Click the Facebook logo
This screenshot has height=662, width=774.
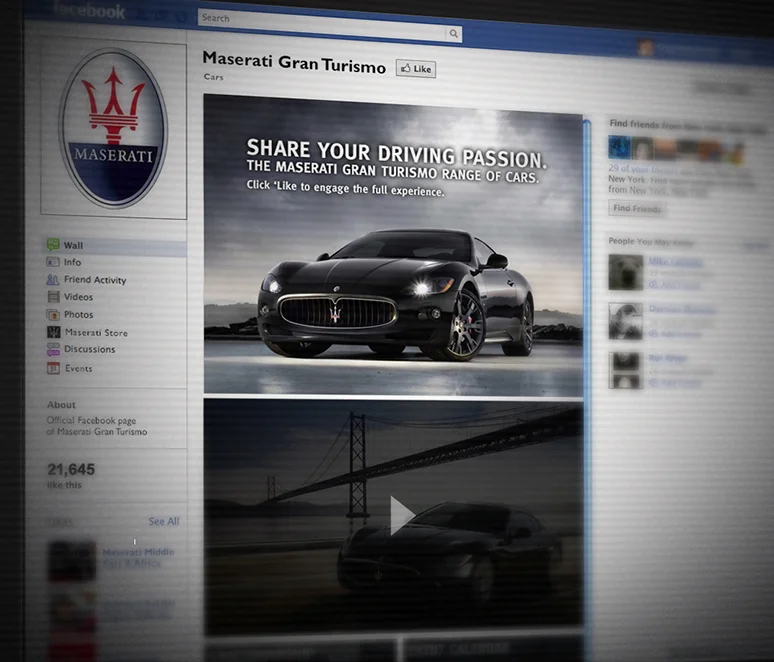point(89,10)
